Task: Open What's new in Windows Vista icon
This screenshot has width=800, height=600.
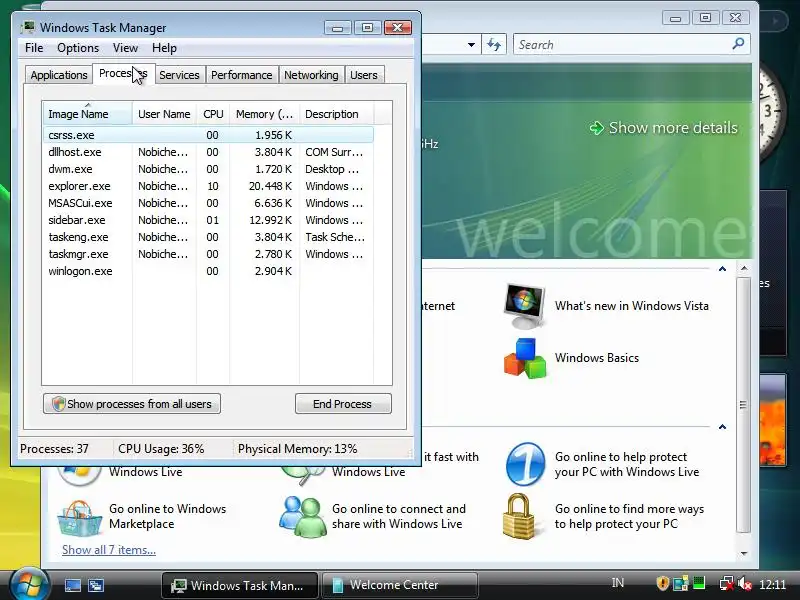Action: click(524, 305)
